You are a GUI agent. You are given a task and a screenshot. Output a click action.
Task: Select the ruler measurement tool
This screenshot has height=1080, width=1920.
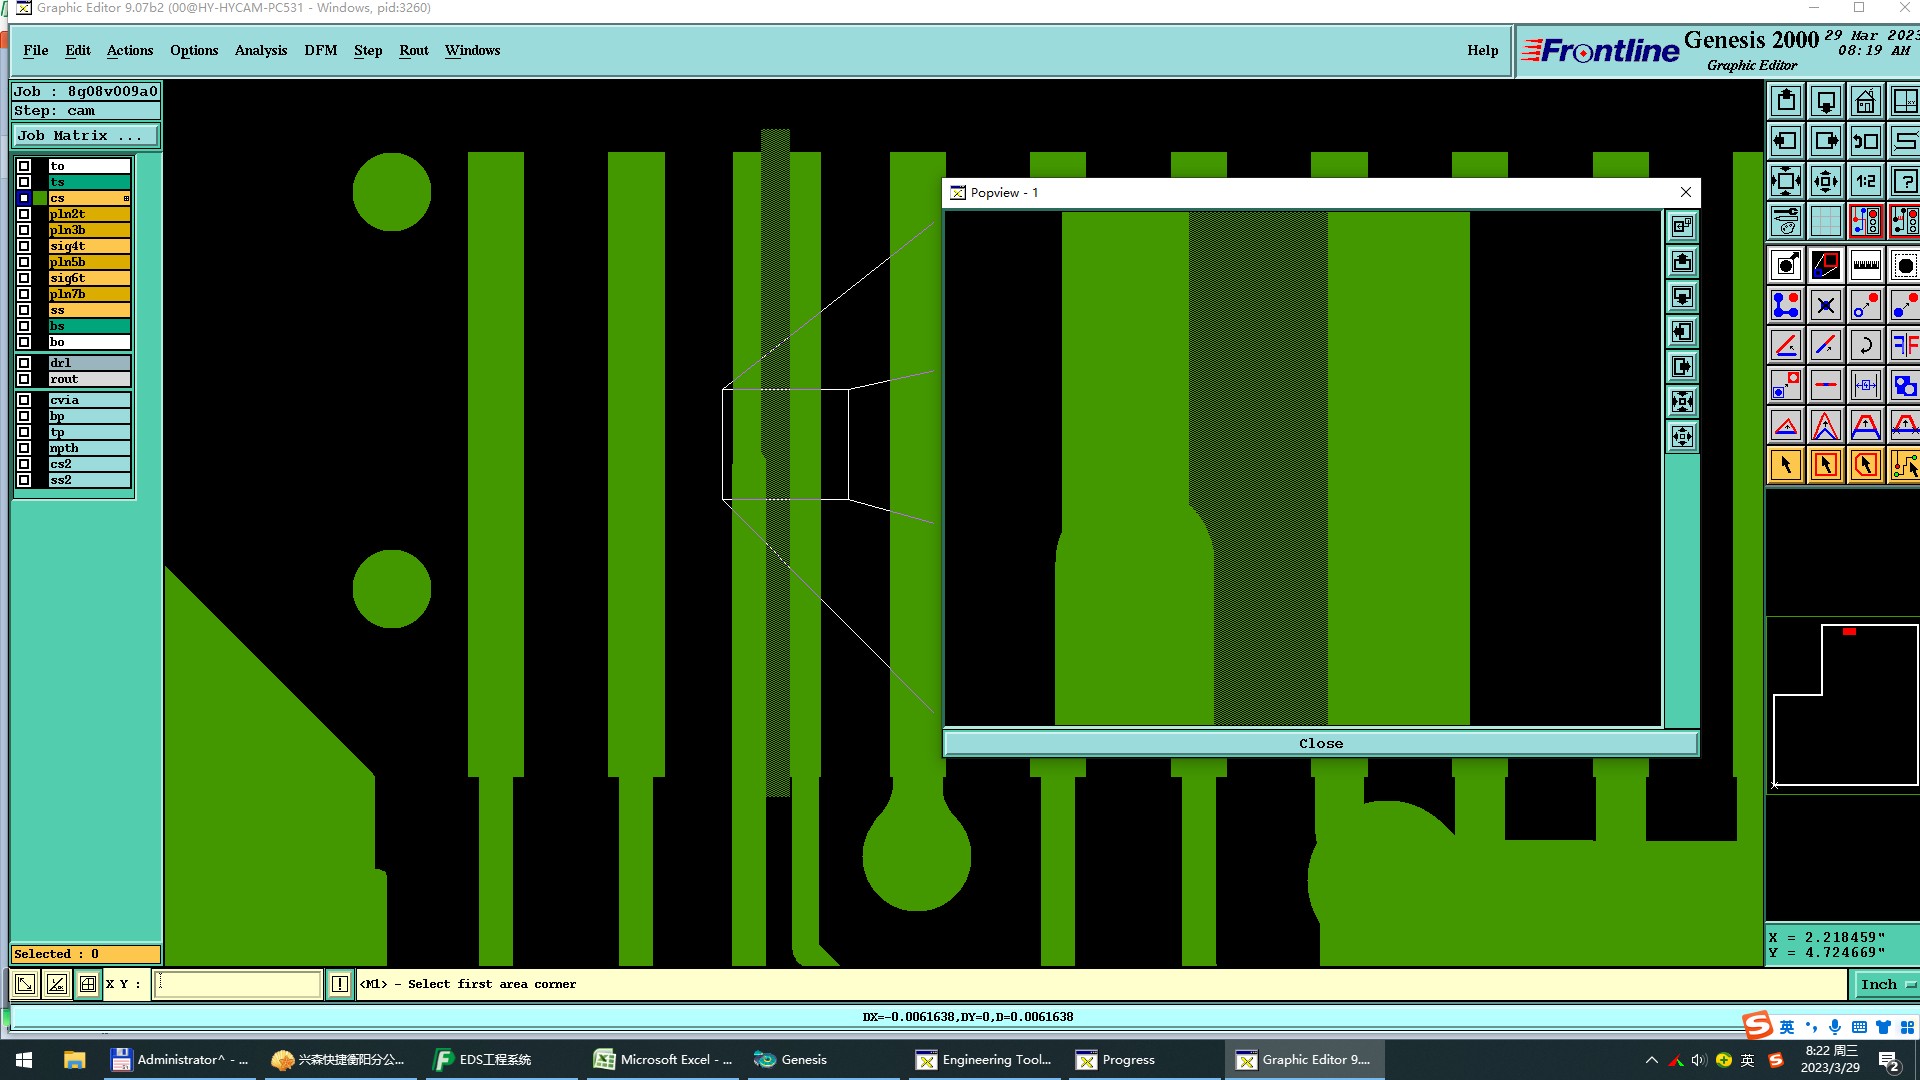click(x=1865, y=265)
